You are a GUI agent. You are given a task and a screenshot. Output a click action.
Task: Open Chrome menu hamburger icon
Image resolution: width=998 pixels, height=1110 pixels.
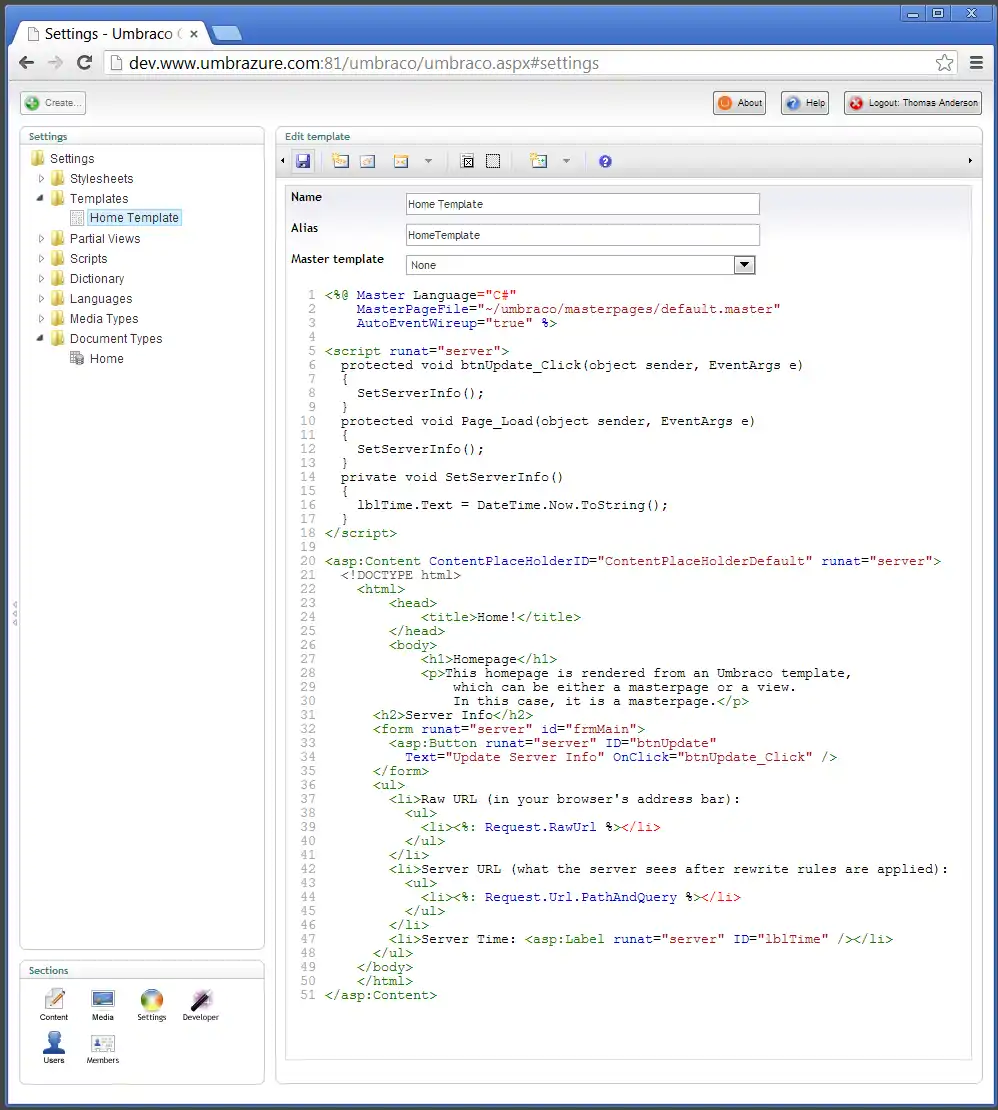[976, 63]
